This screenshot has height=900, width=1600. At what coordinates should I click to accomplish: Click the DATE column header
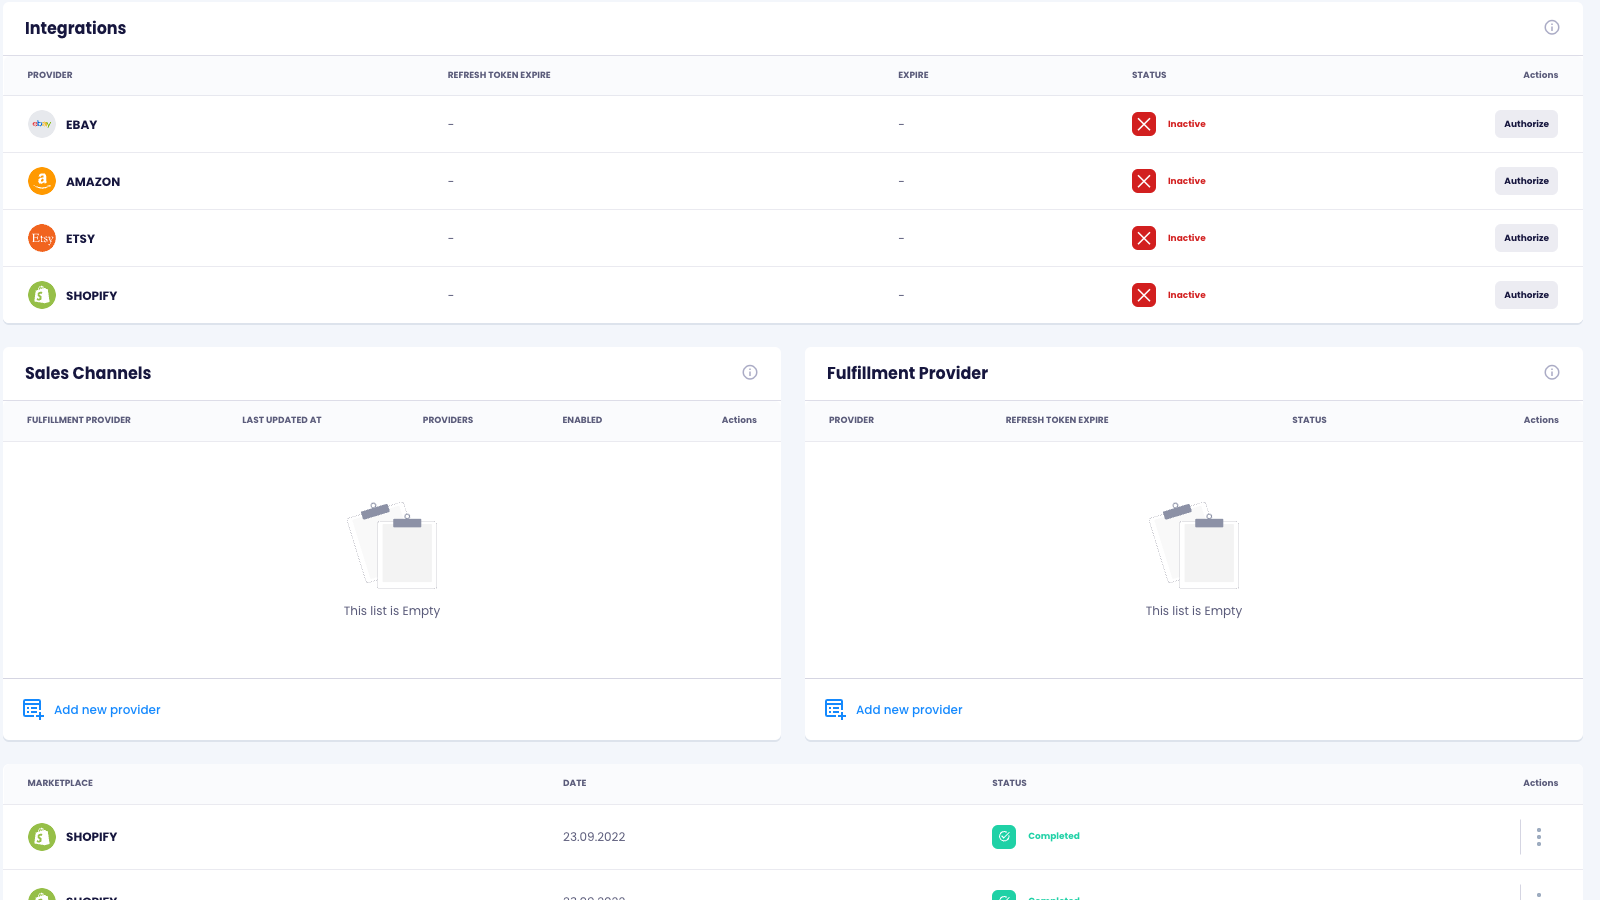(x=575, y=783)
